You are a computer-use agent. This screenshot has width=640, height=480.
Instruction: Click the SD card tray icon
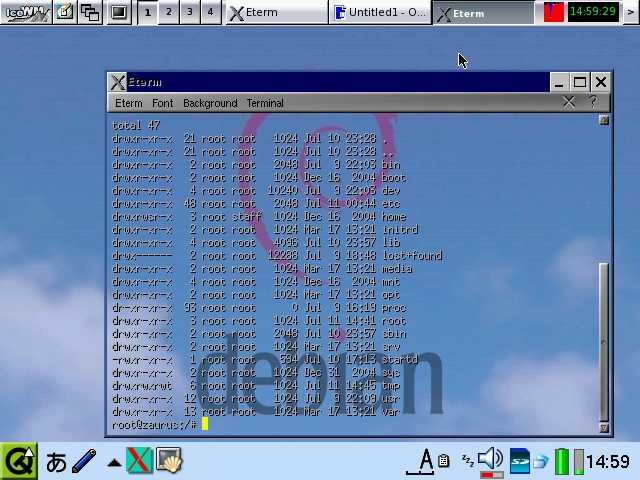tap(519, 461)
